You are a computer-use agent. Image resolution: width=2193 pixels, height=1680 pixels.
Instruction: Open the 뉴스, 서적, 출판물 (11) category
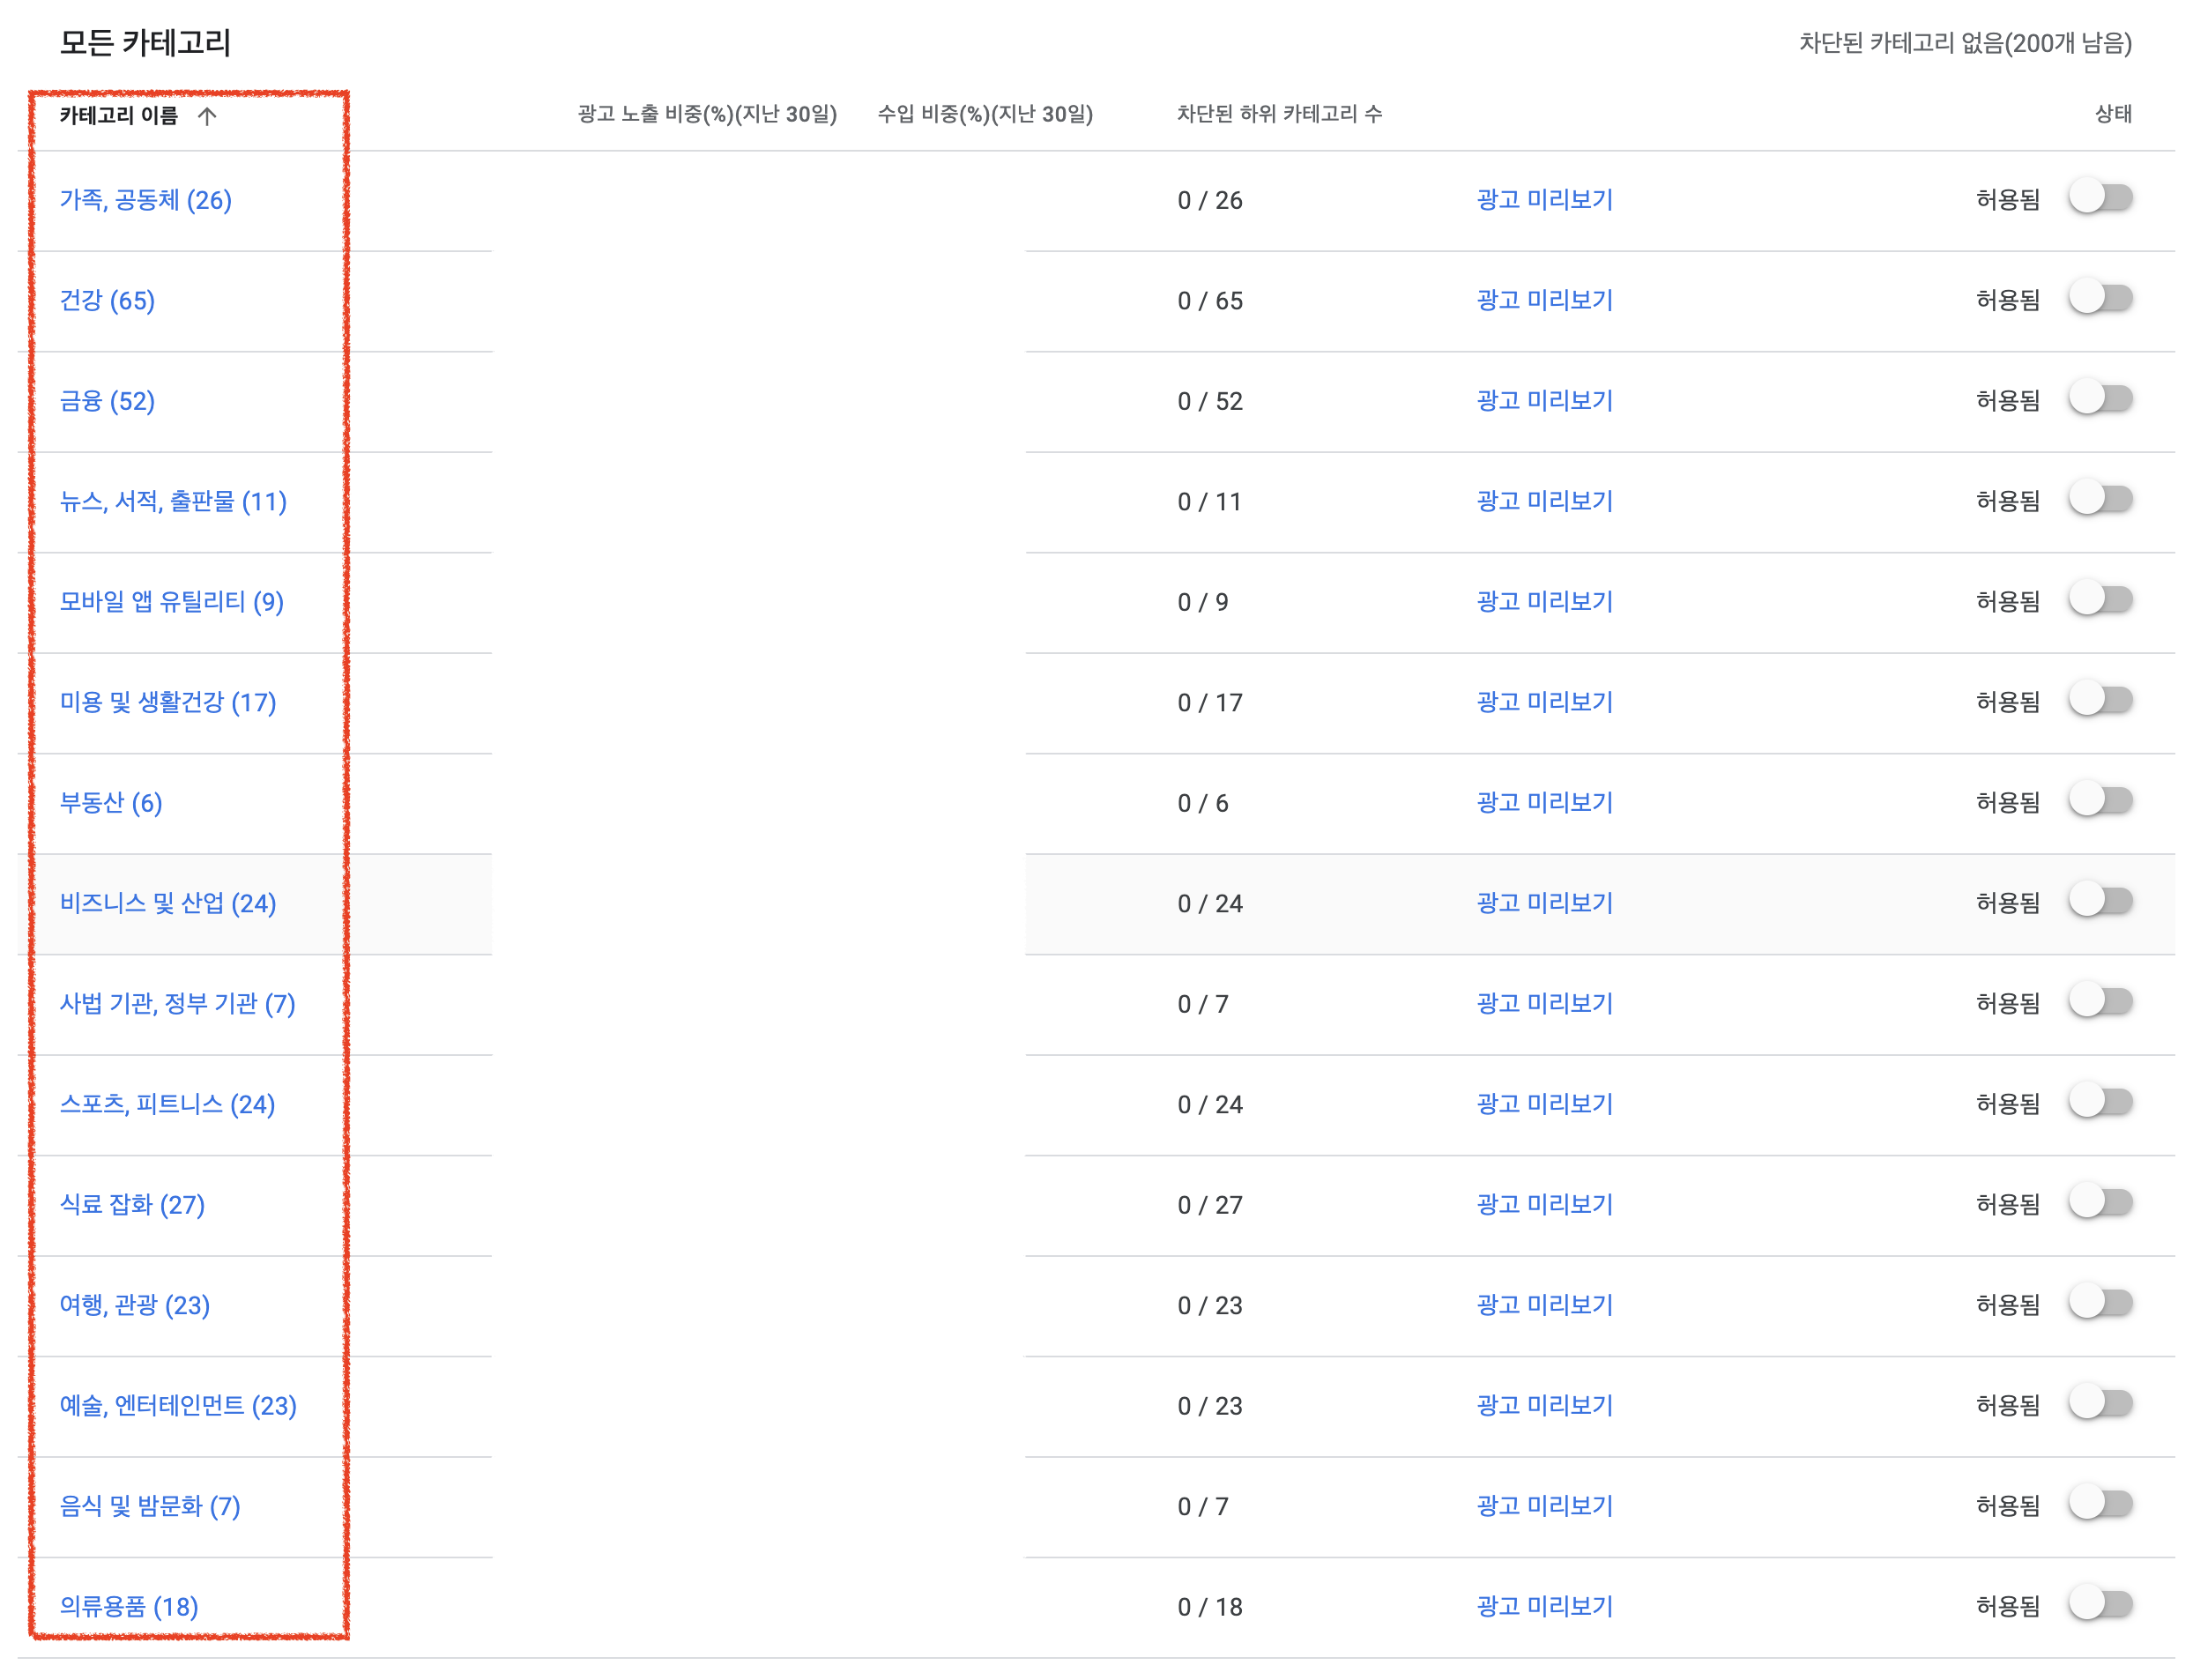[173, 501]
